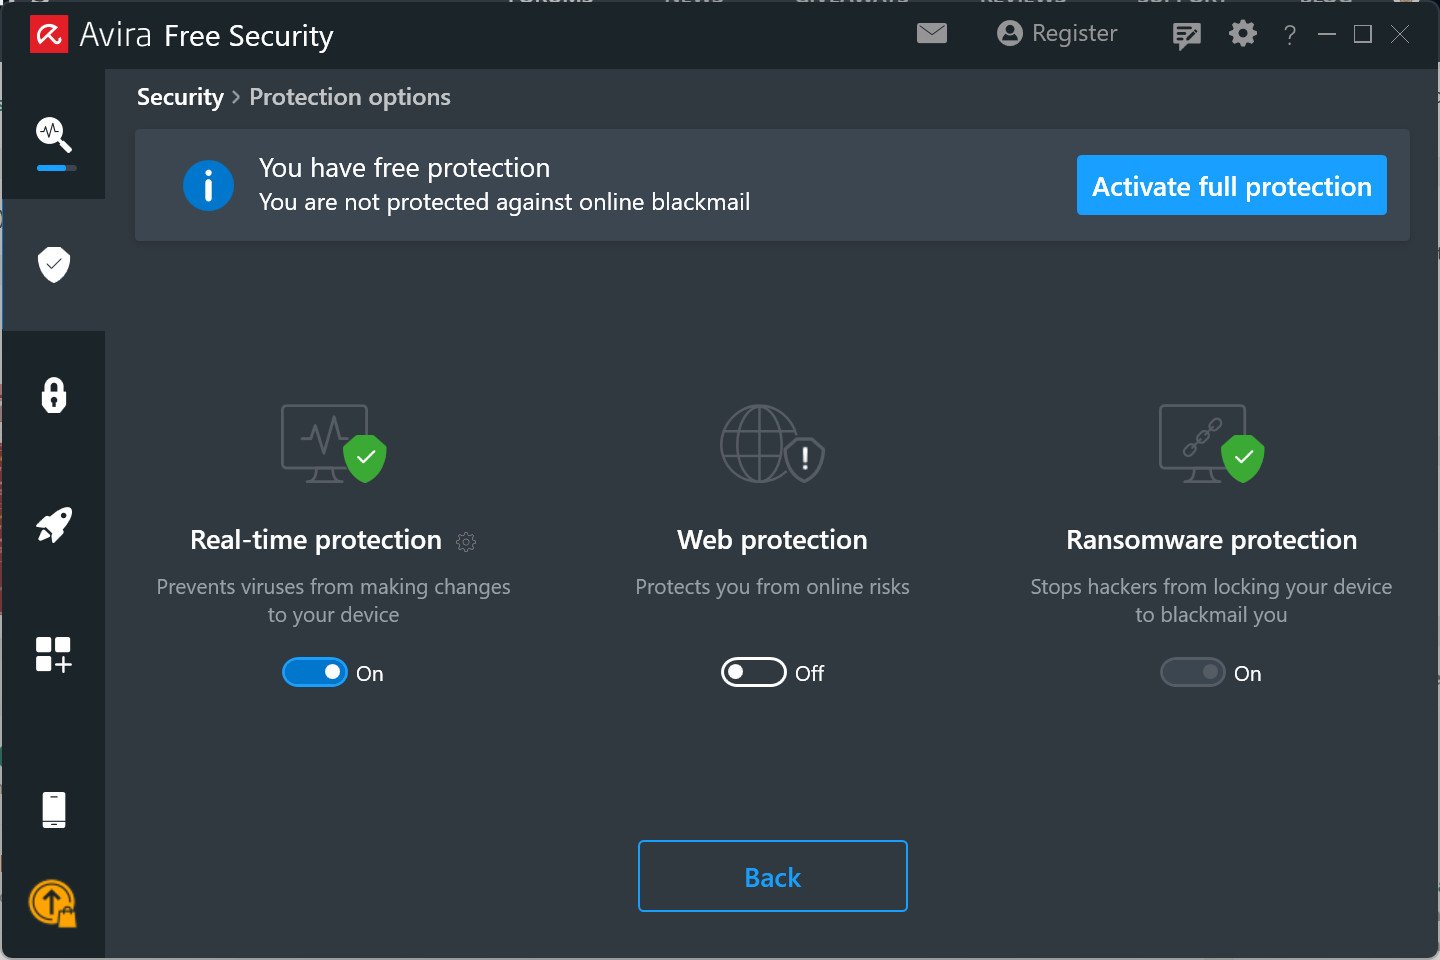
Task: Open the apps grid sidebar icon
Action: [x=54, y=655]
